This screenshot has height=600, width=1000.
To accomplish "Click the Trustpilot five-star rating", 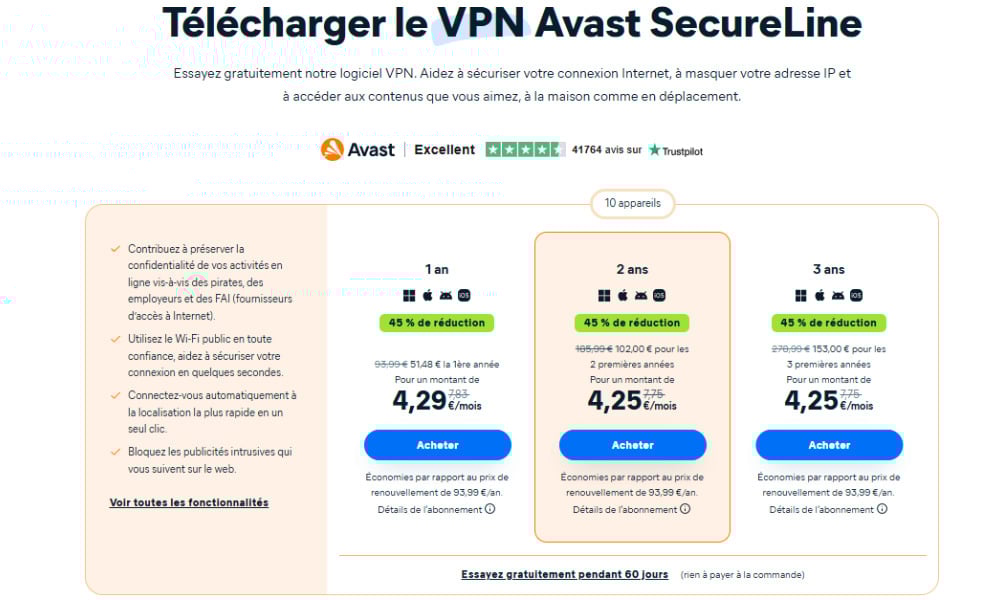I will (524, 150).
